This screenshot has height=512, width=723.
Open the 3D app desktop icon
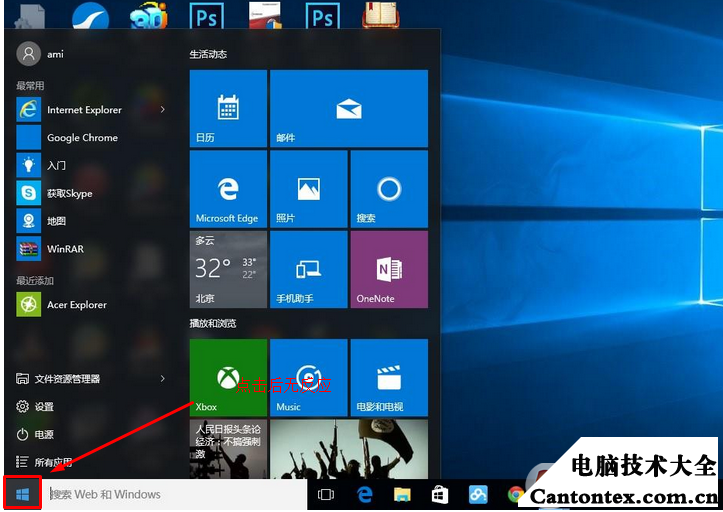tap(148, 15)
